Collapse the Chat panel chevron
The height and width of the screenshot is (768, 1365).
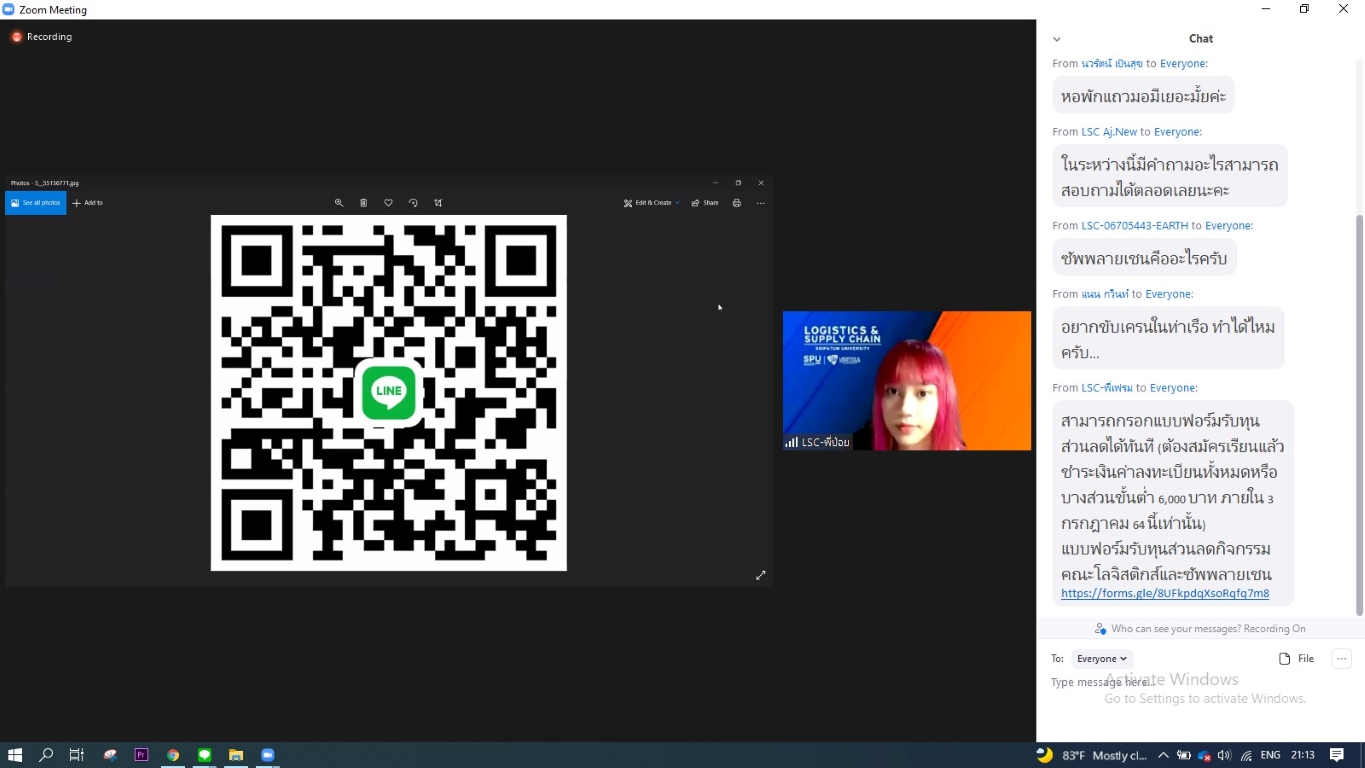click(x=1057, y=39)
